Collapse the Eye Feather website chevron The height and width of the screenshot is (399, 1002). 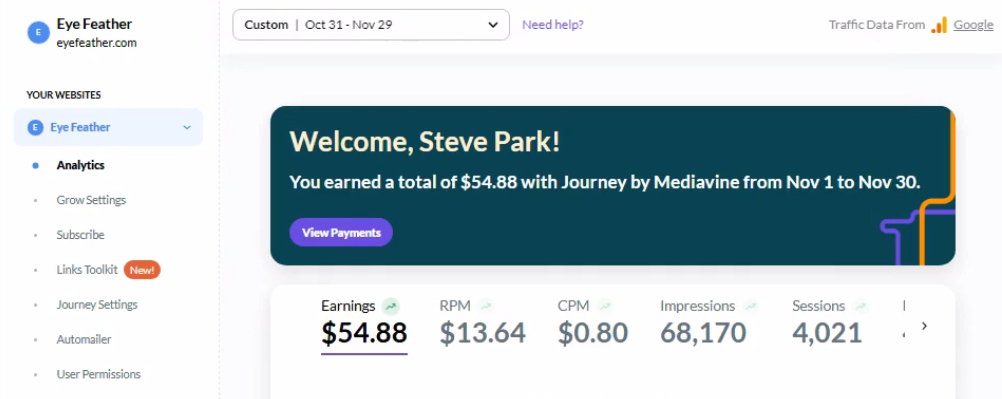187,127
